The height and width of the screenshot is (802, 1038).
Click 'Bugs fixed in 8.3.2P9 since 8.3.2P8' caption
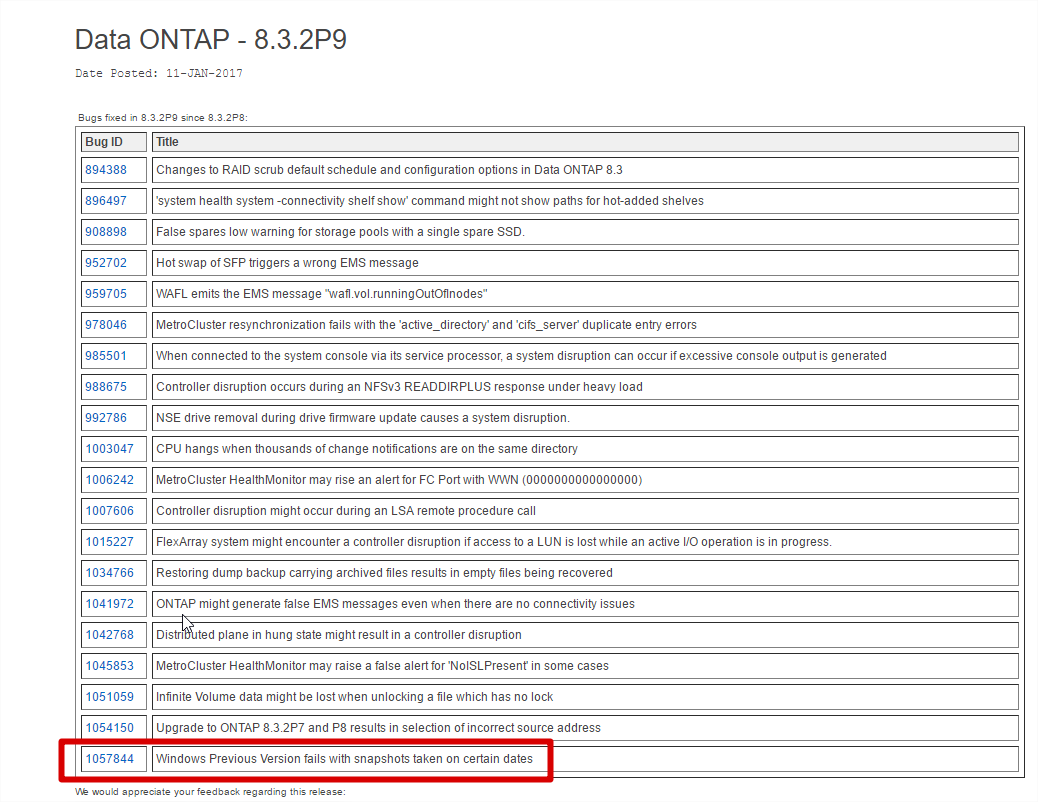point(163,118)
